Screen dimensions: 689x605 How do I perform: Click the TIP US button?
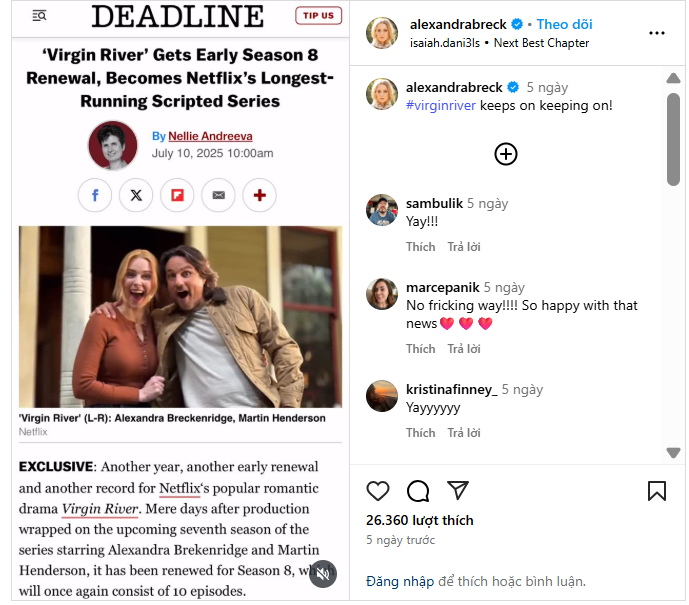coord(319,16)
